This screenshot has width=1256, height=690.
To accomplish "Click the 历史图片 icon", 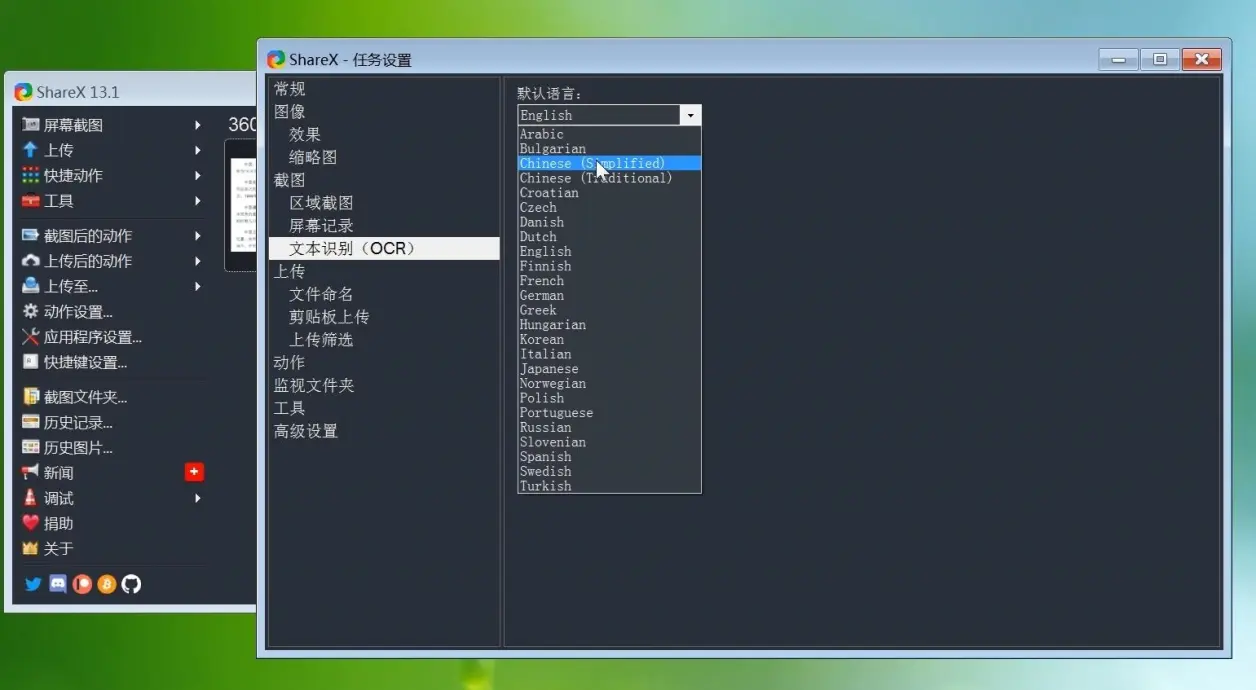I will (x=31, y=447).
